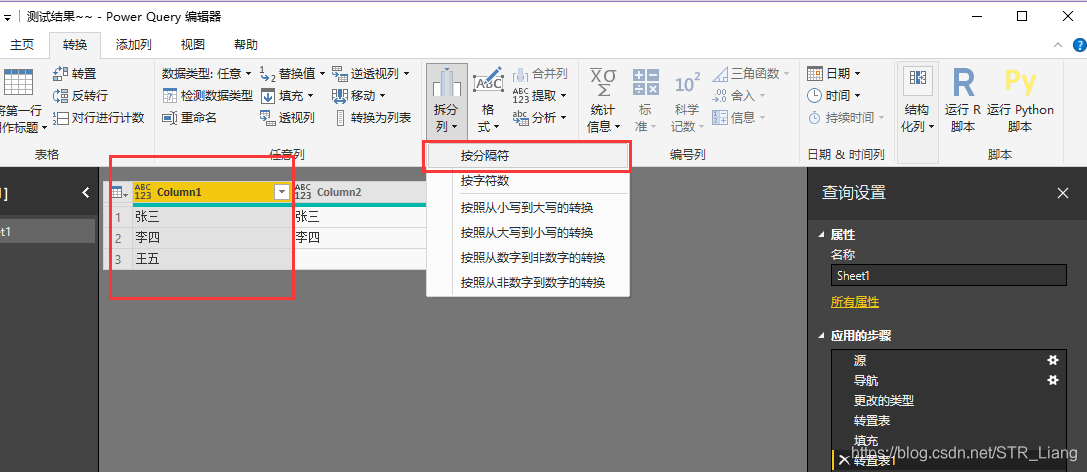The height and width of the screenshot is (472, 1087).
Task: Choose By Number of Characters (按字符数)
Action: (528, 181)
